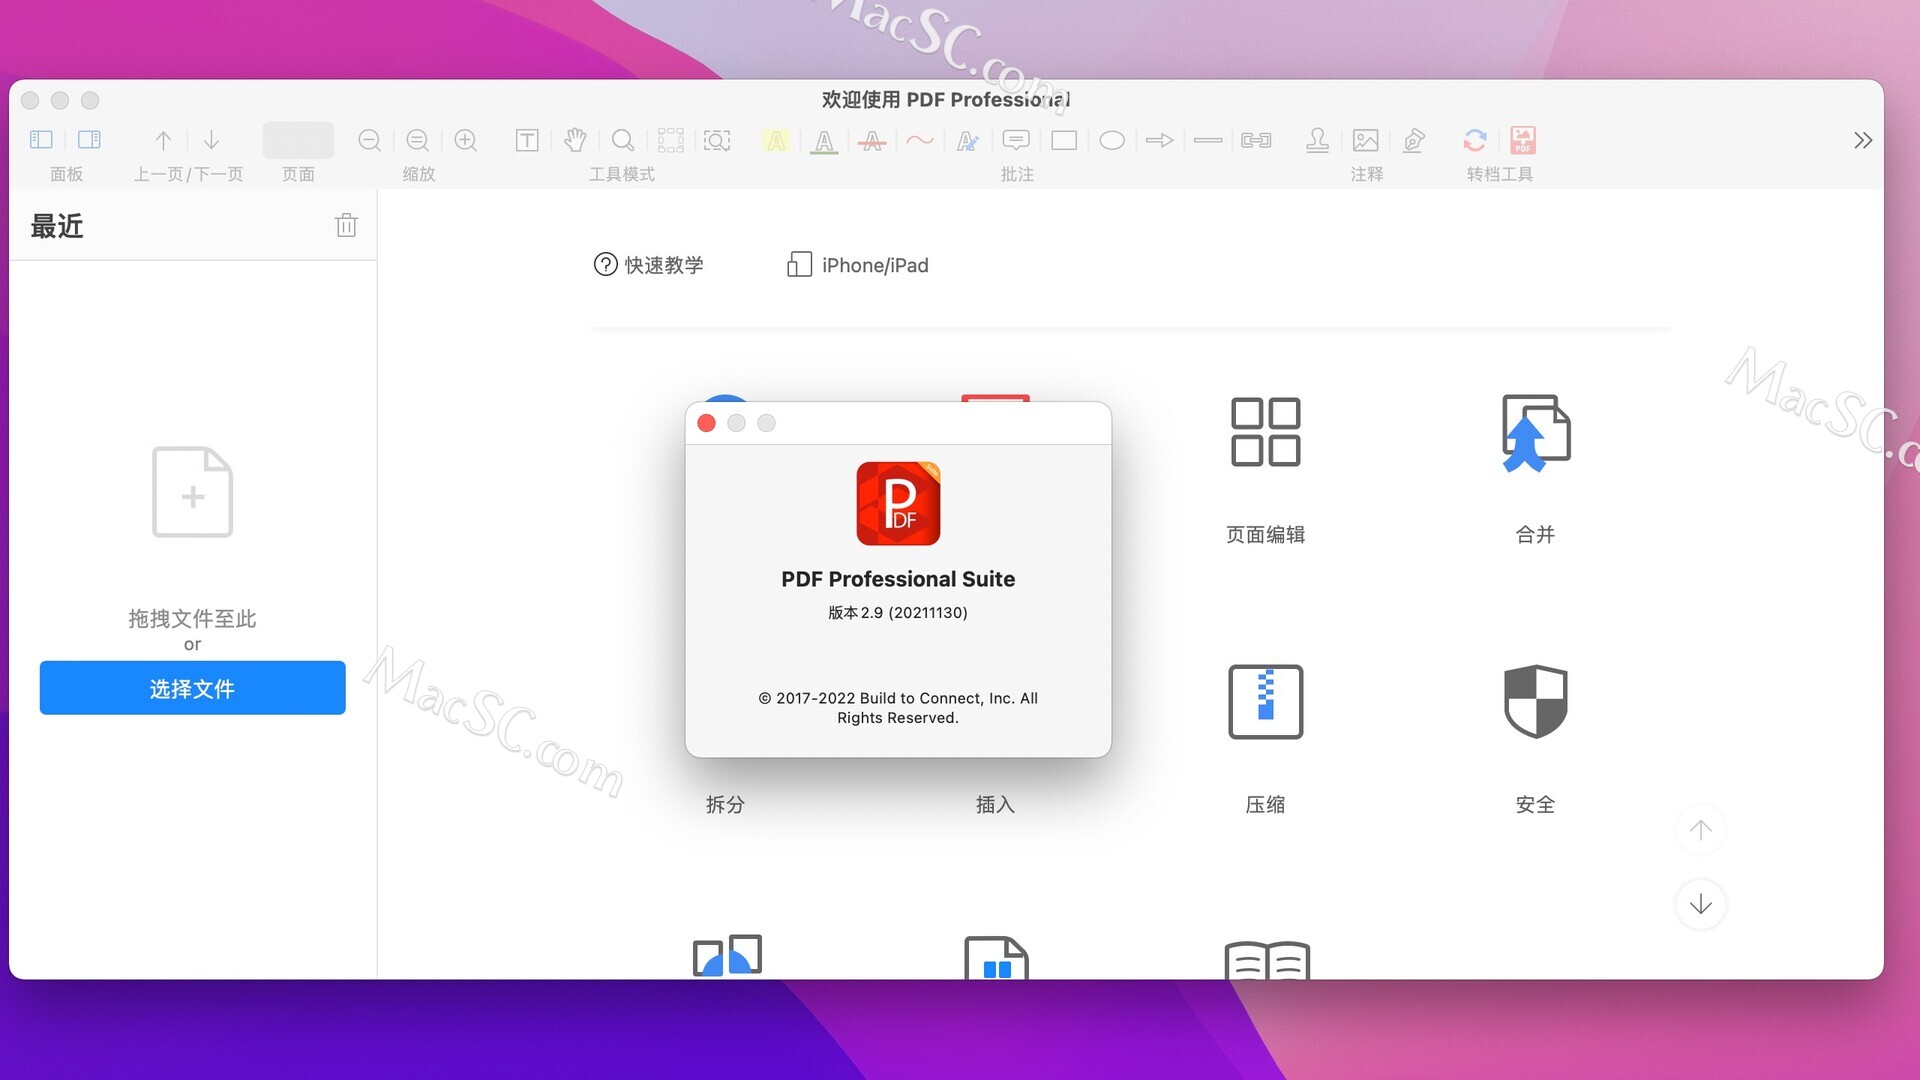Open the search tool
The width and height of the screenshot is (1920, 1080).
point(623,140)
